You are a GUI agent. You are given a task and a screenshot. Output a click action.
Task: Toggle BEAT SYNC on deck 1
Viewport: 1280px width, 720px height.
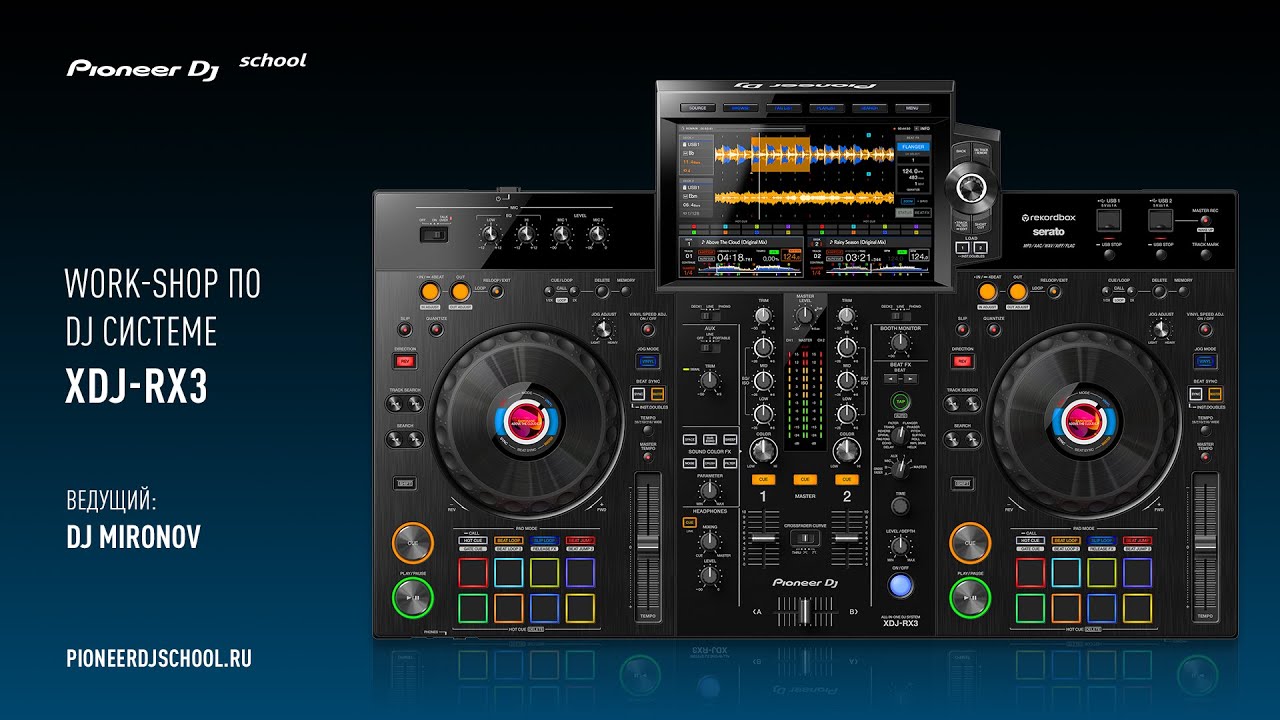[x=638, y=394]
